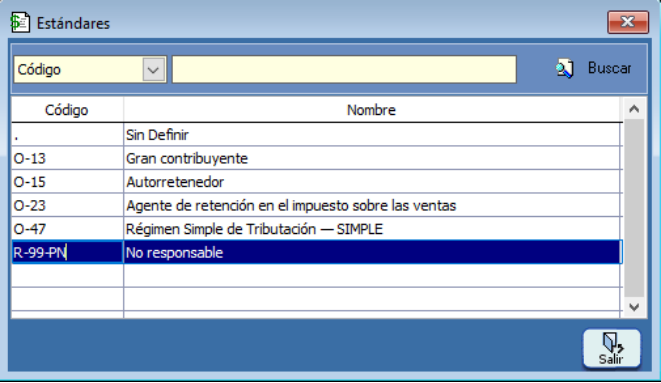Click the O-23 code cell
The height and width of the screenshot is (383, 661).
pos(67,206)
